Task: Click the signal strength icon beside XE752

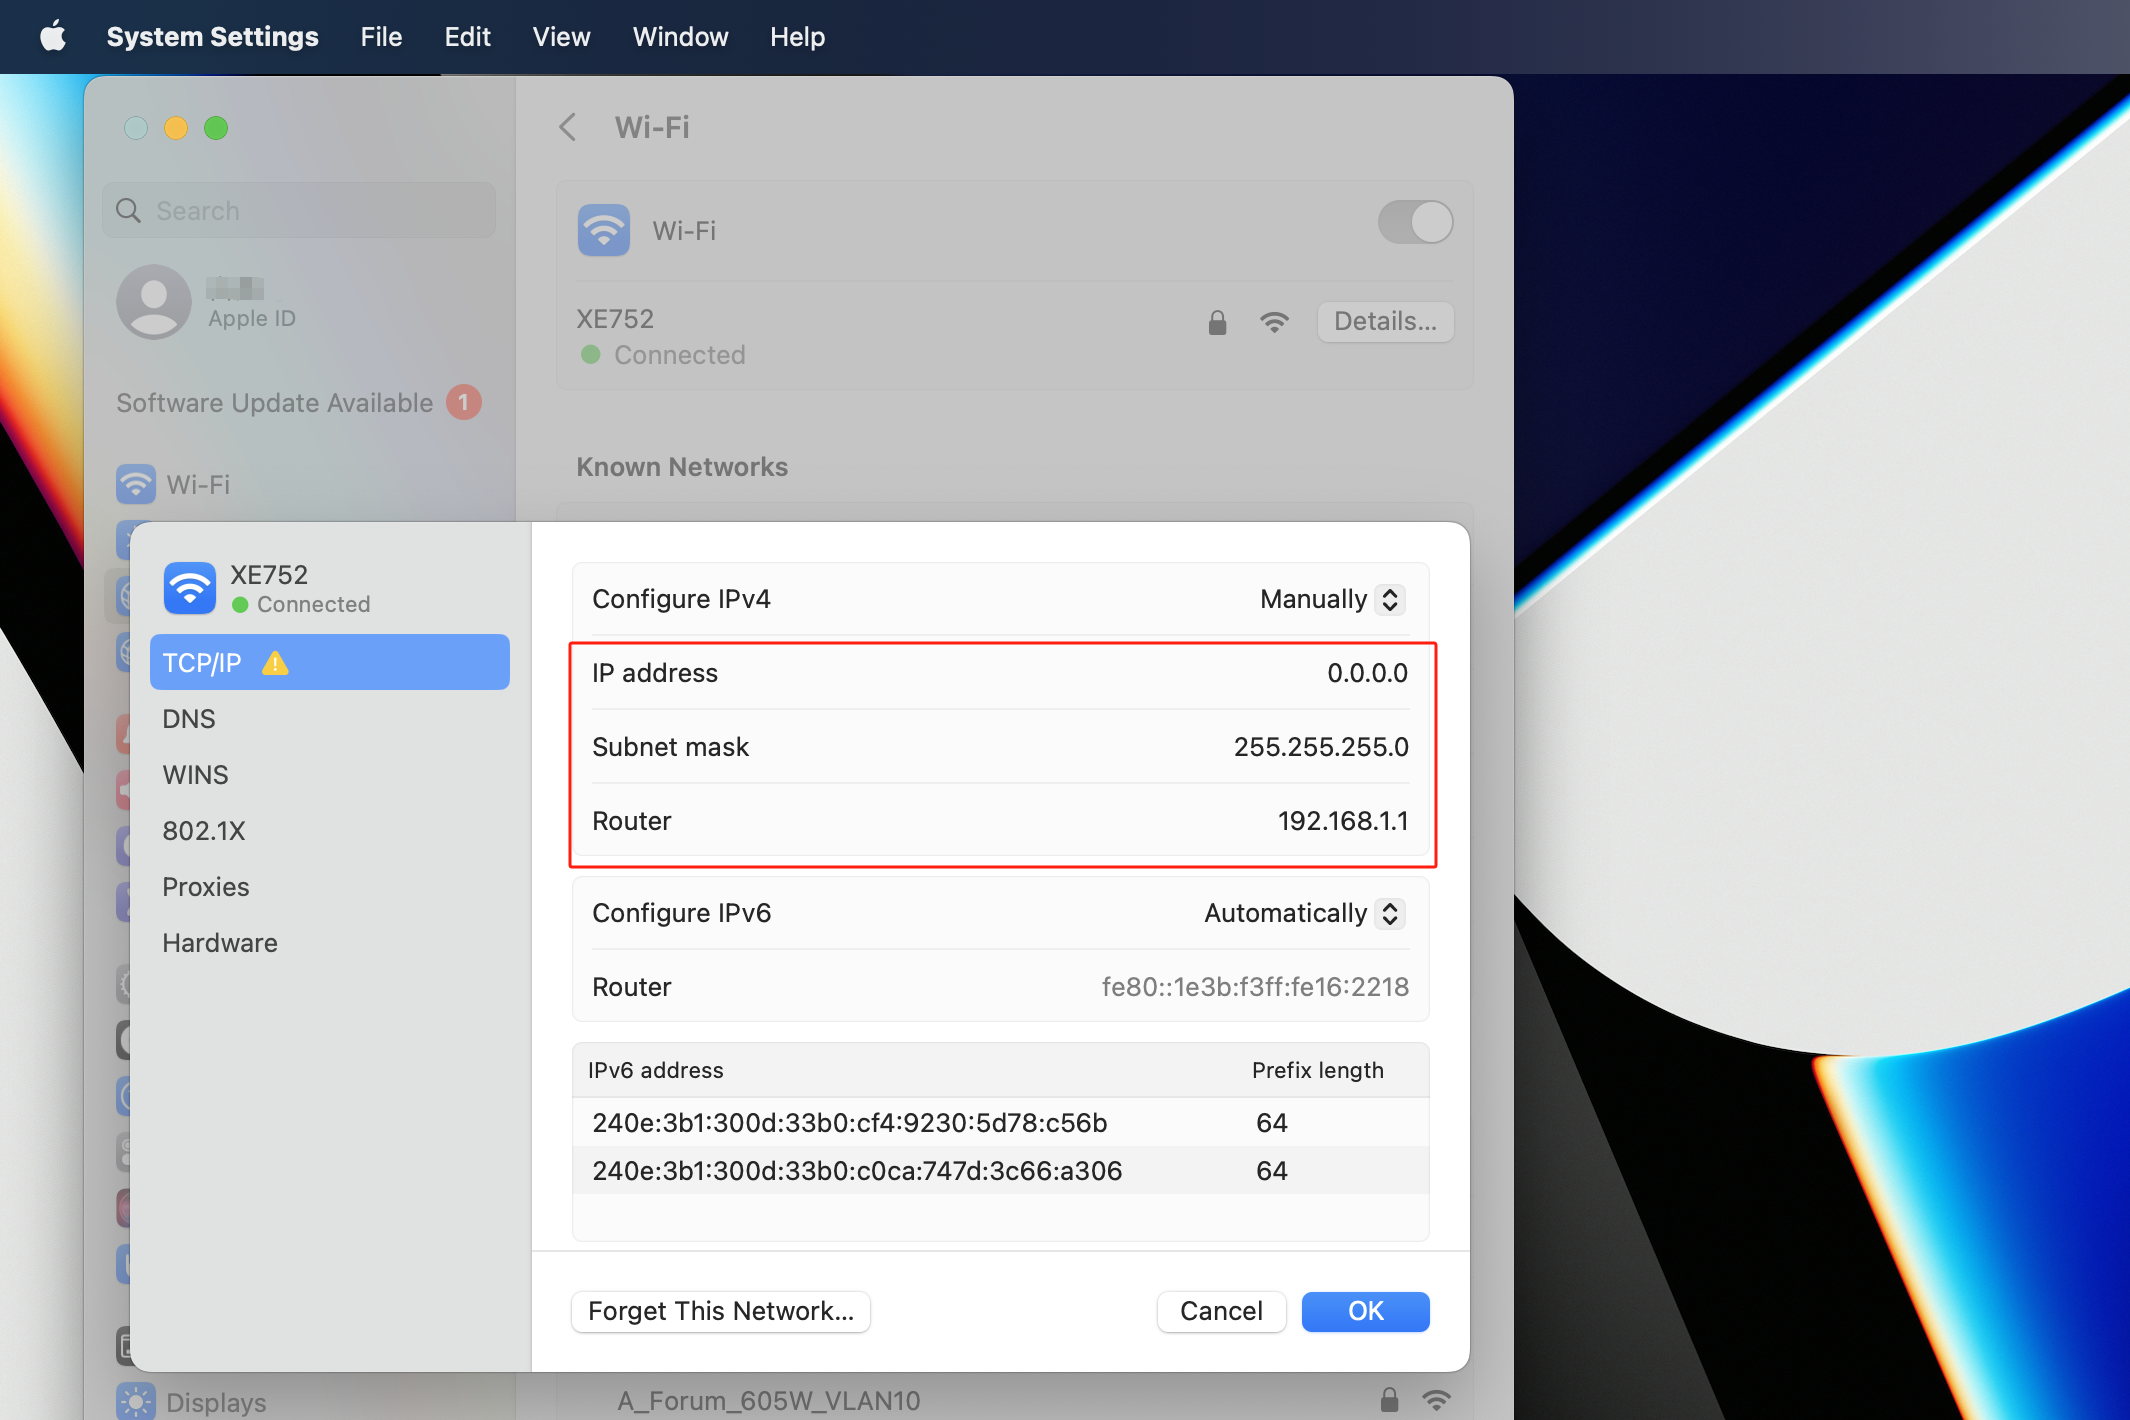Action: coord(1274,322)
